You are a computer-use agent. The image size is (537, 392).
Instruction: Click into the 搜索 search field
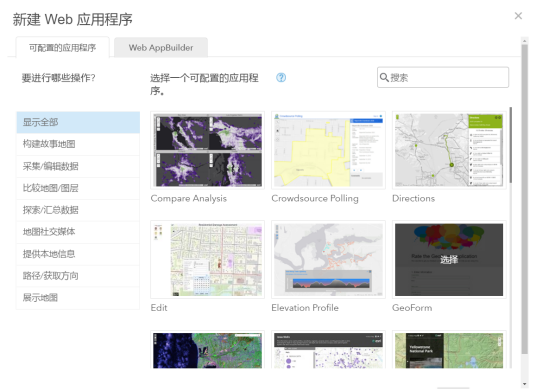[x=443, y=77]
